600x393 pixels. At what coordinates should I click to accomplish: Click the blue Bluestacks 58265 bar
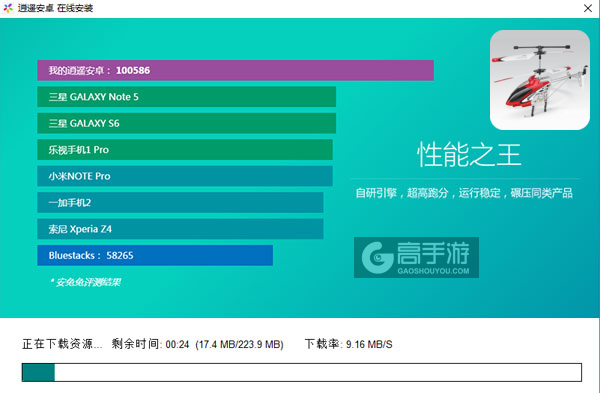coord(155,255)
